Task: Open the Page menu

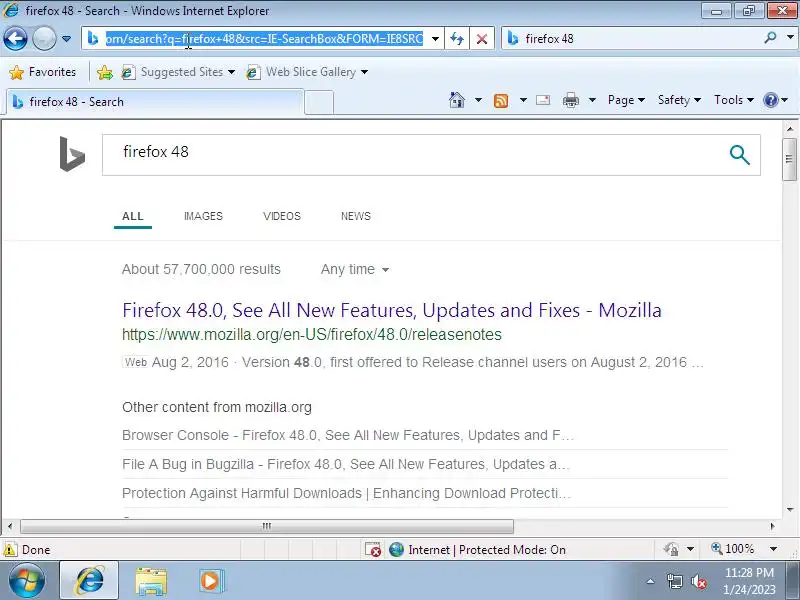Action: [x=626, y=100]
